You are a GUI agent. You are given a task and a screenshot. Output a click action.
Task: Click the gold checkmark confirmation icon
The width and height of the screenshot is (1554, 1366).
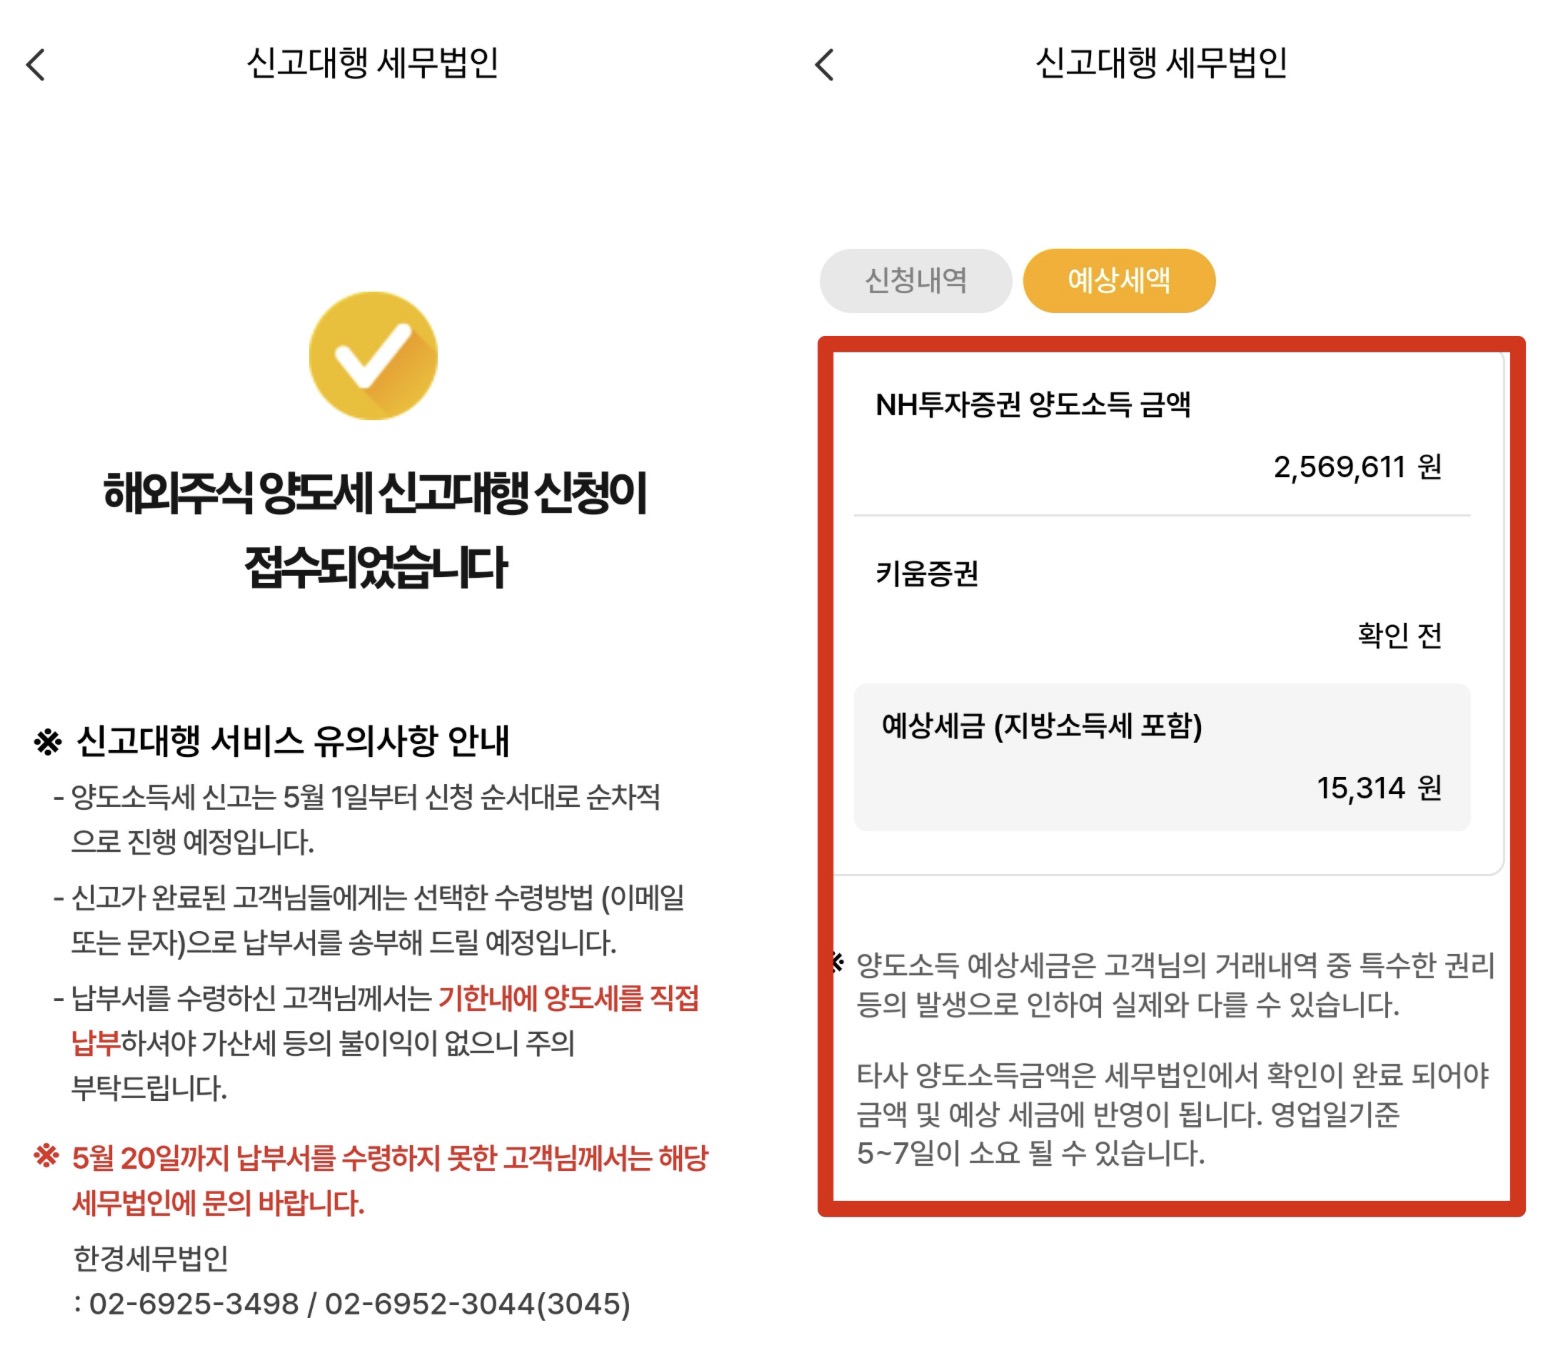(373, 356)
